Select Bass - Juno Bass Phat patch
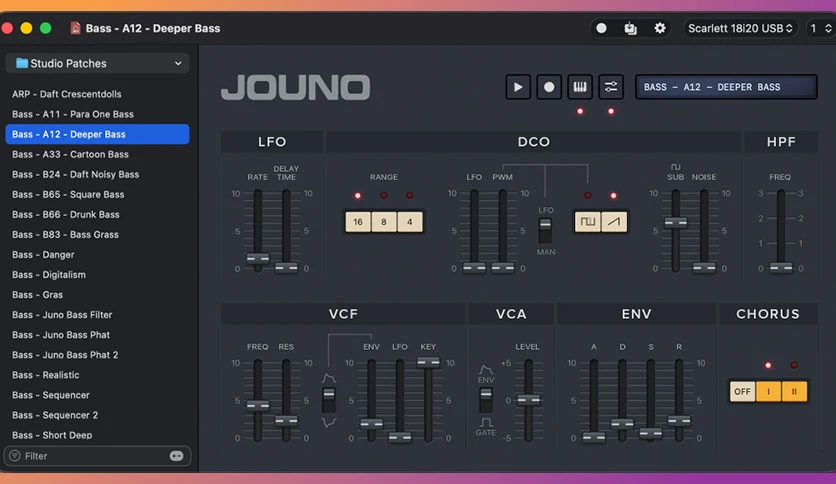Viewport: 836px width, 484px height. 98,335
